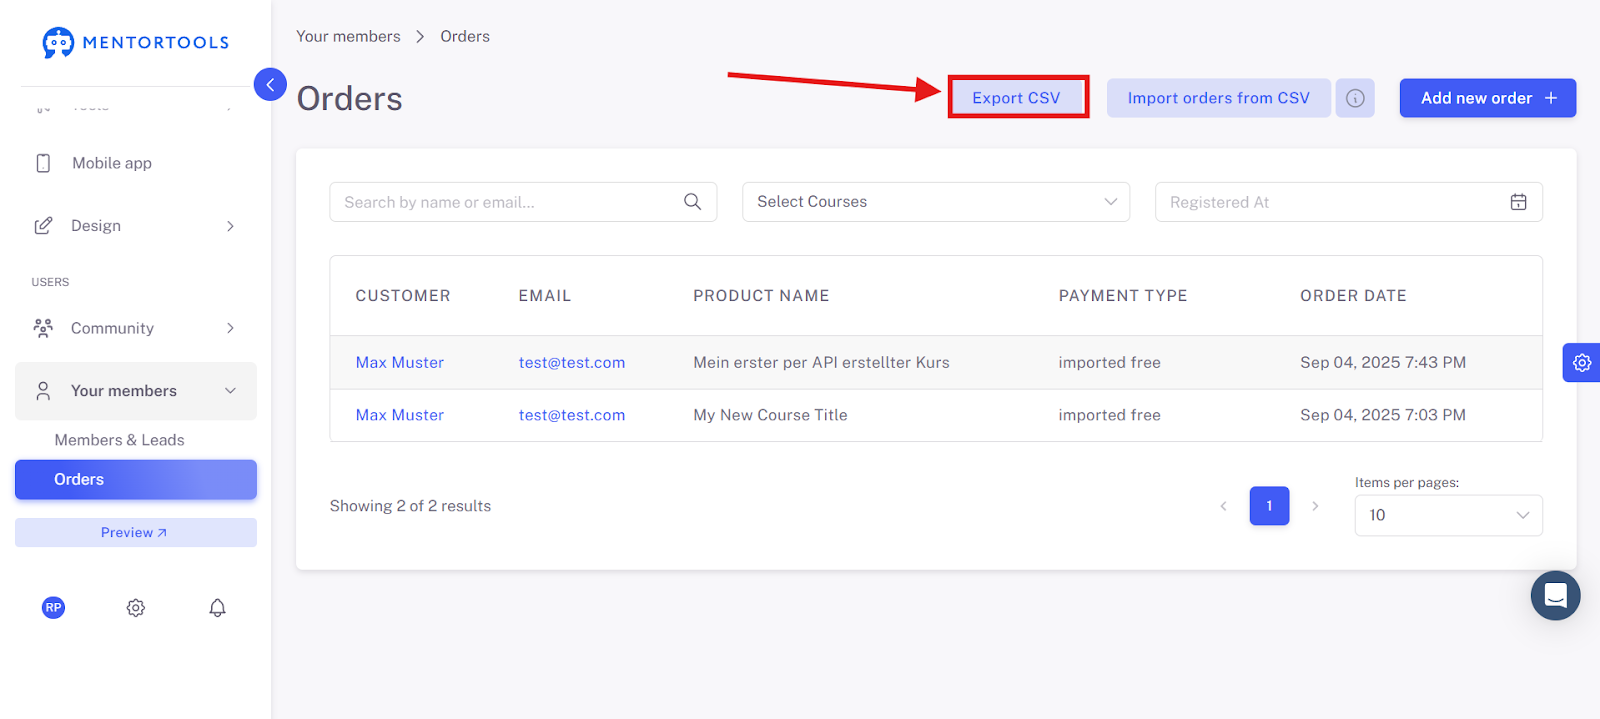The image size is (1600, 719).
Task: Select the Your members menu item
Action: (x=135, y=391)
